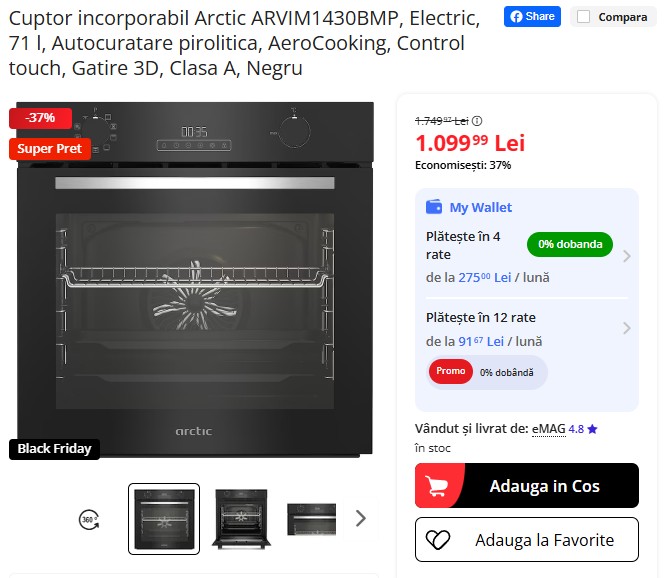Screen dimensions: 671x578
Task: Open the Super Pret tag
Action: (50, 148)
